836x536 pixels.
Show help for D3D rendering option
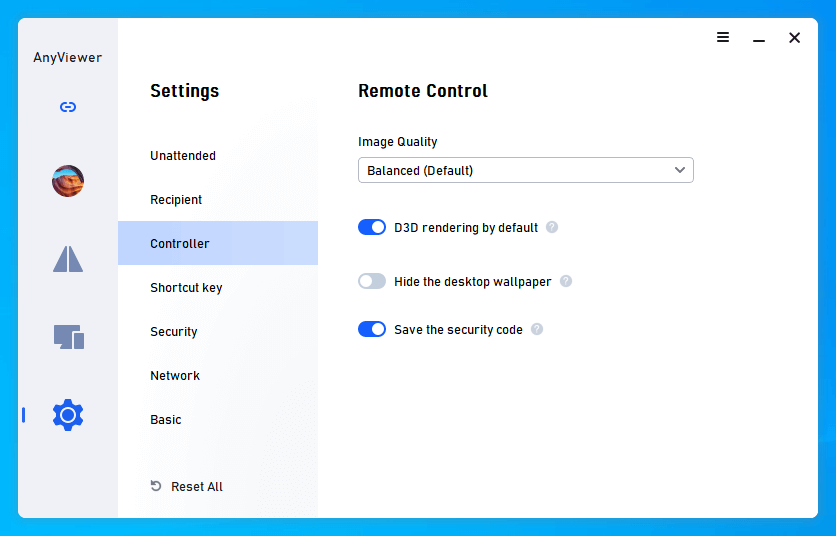click(552, 227)
